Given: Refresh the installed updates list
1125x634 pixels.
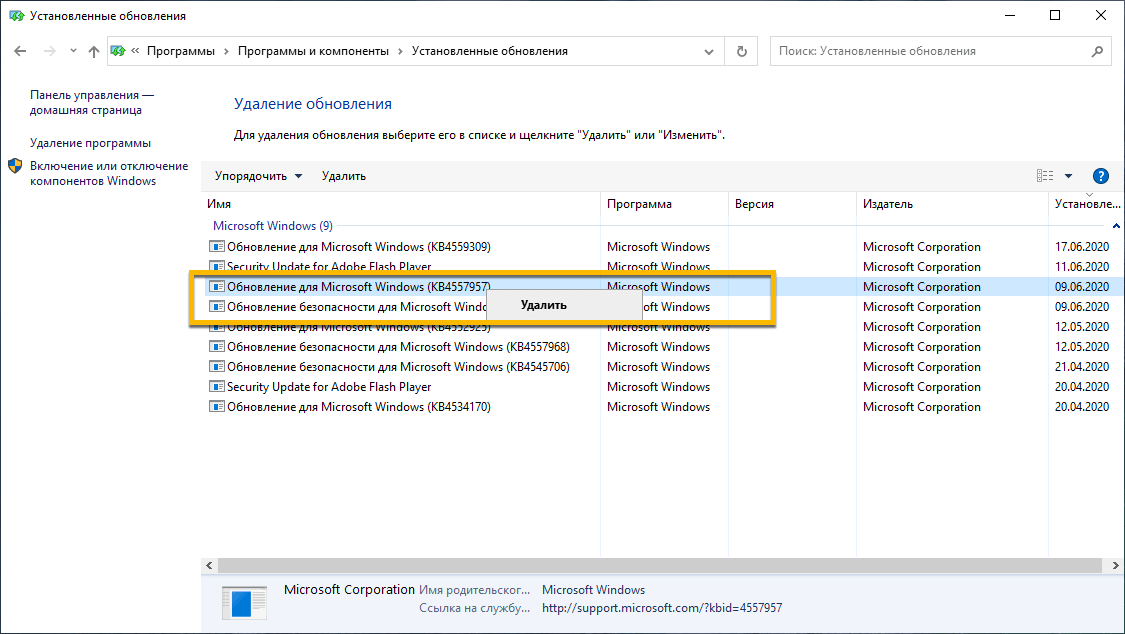Looking at the screenshot, I should tap(742, 52).
